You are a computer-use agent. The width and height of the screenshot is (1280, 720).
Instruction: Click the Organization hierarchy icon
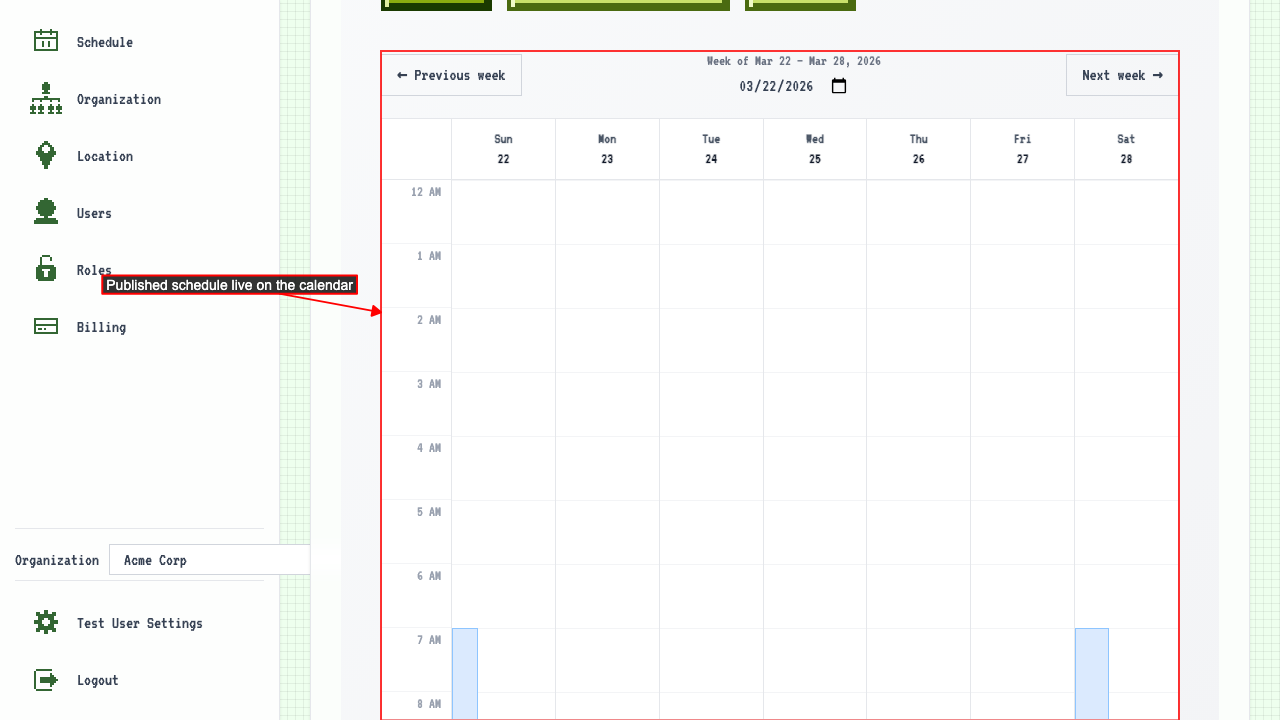[46, 99]
